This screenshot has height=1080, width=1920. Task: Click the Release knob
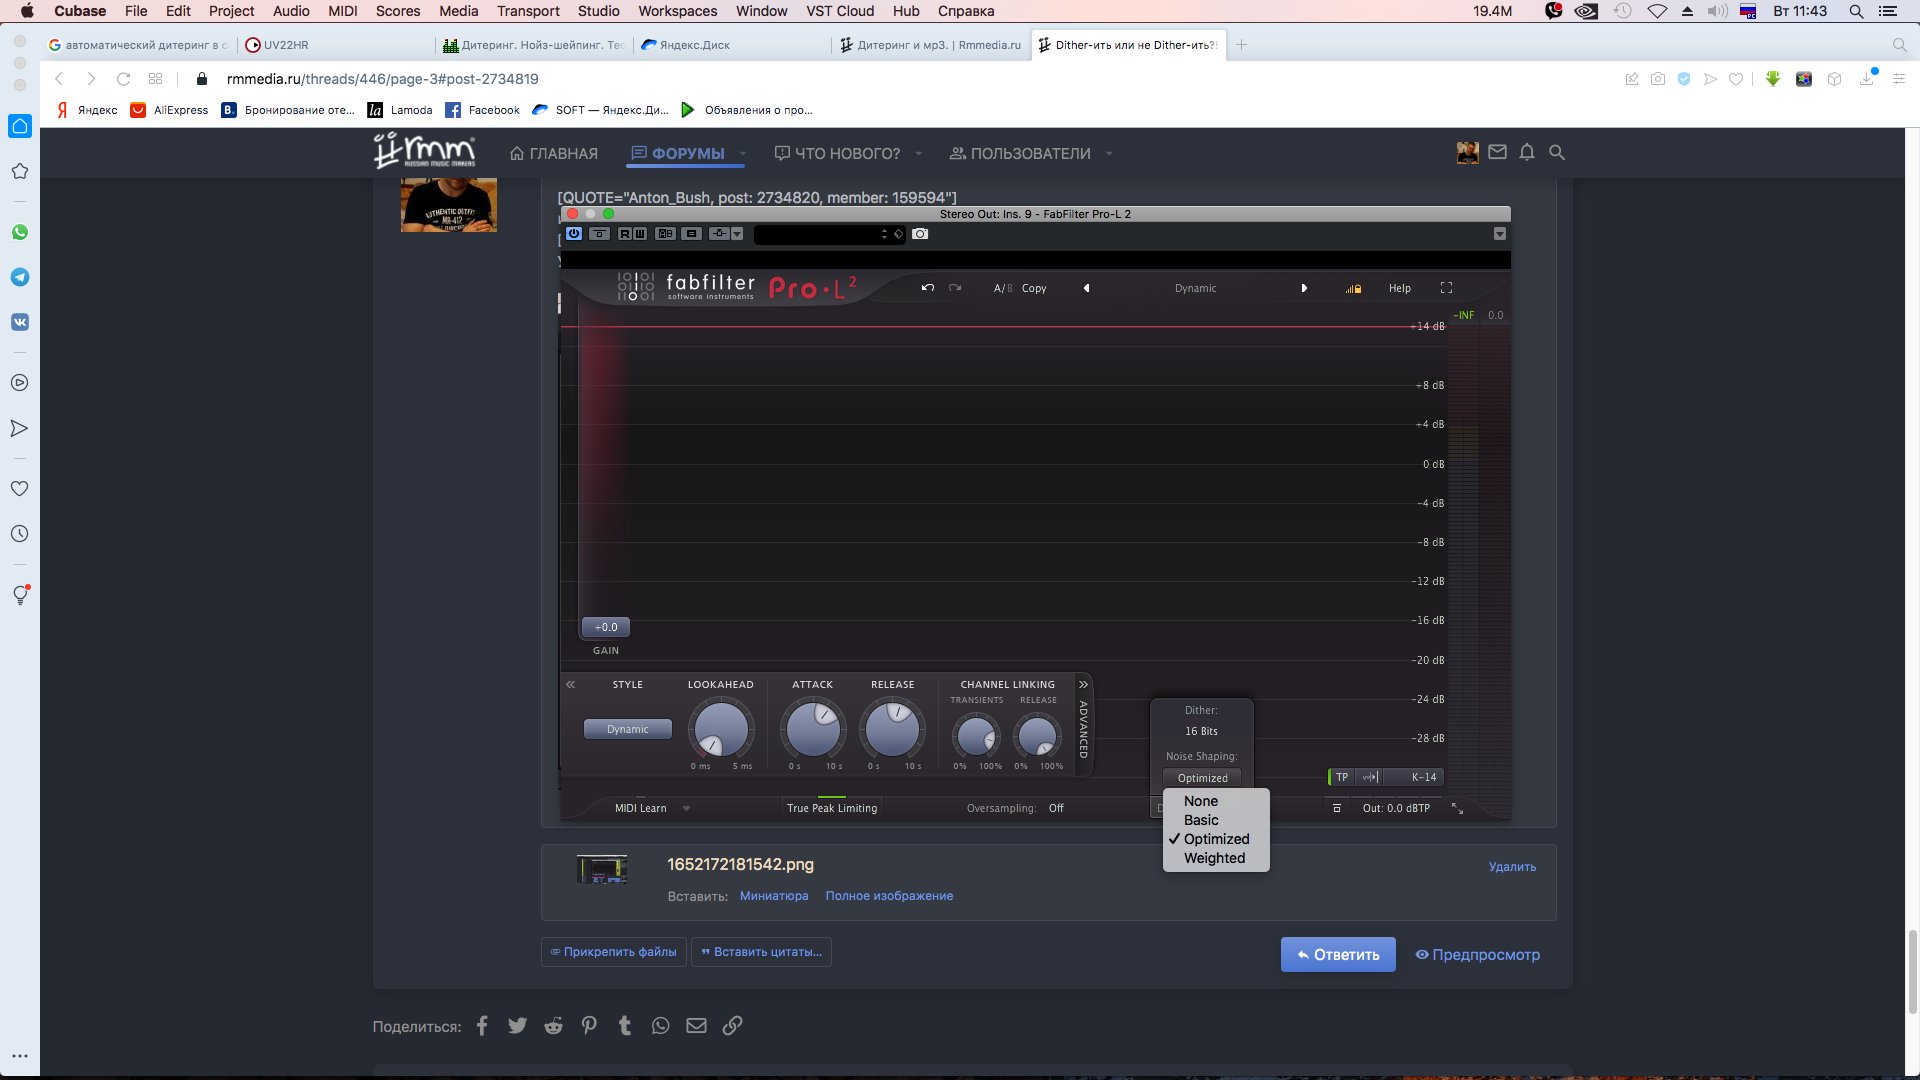pos(892,730)
